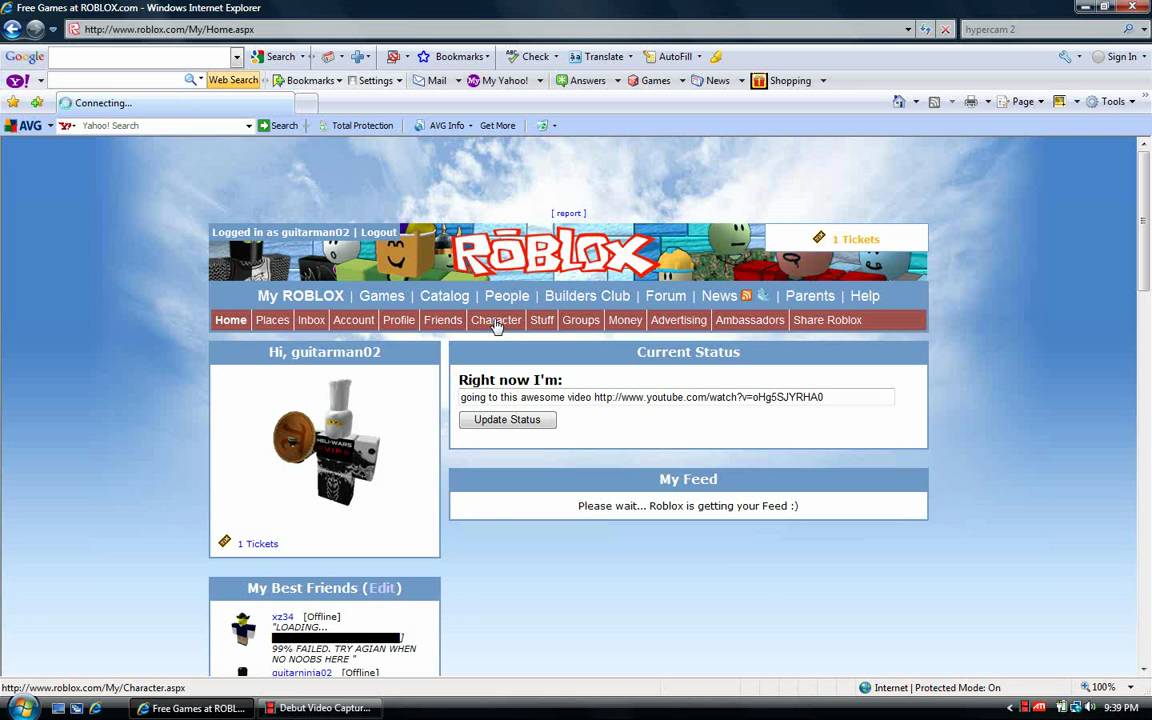
Task: Open the Character tab
Action: click(496, 320)
